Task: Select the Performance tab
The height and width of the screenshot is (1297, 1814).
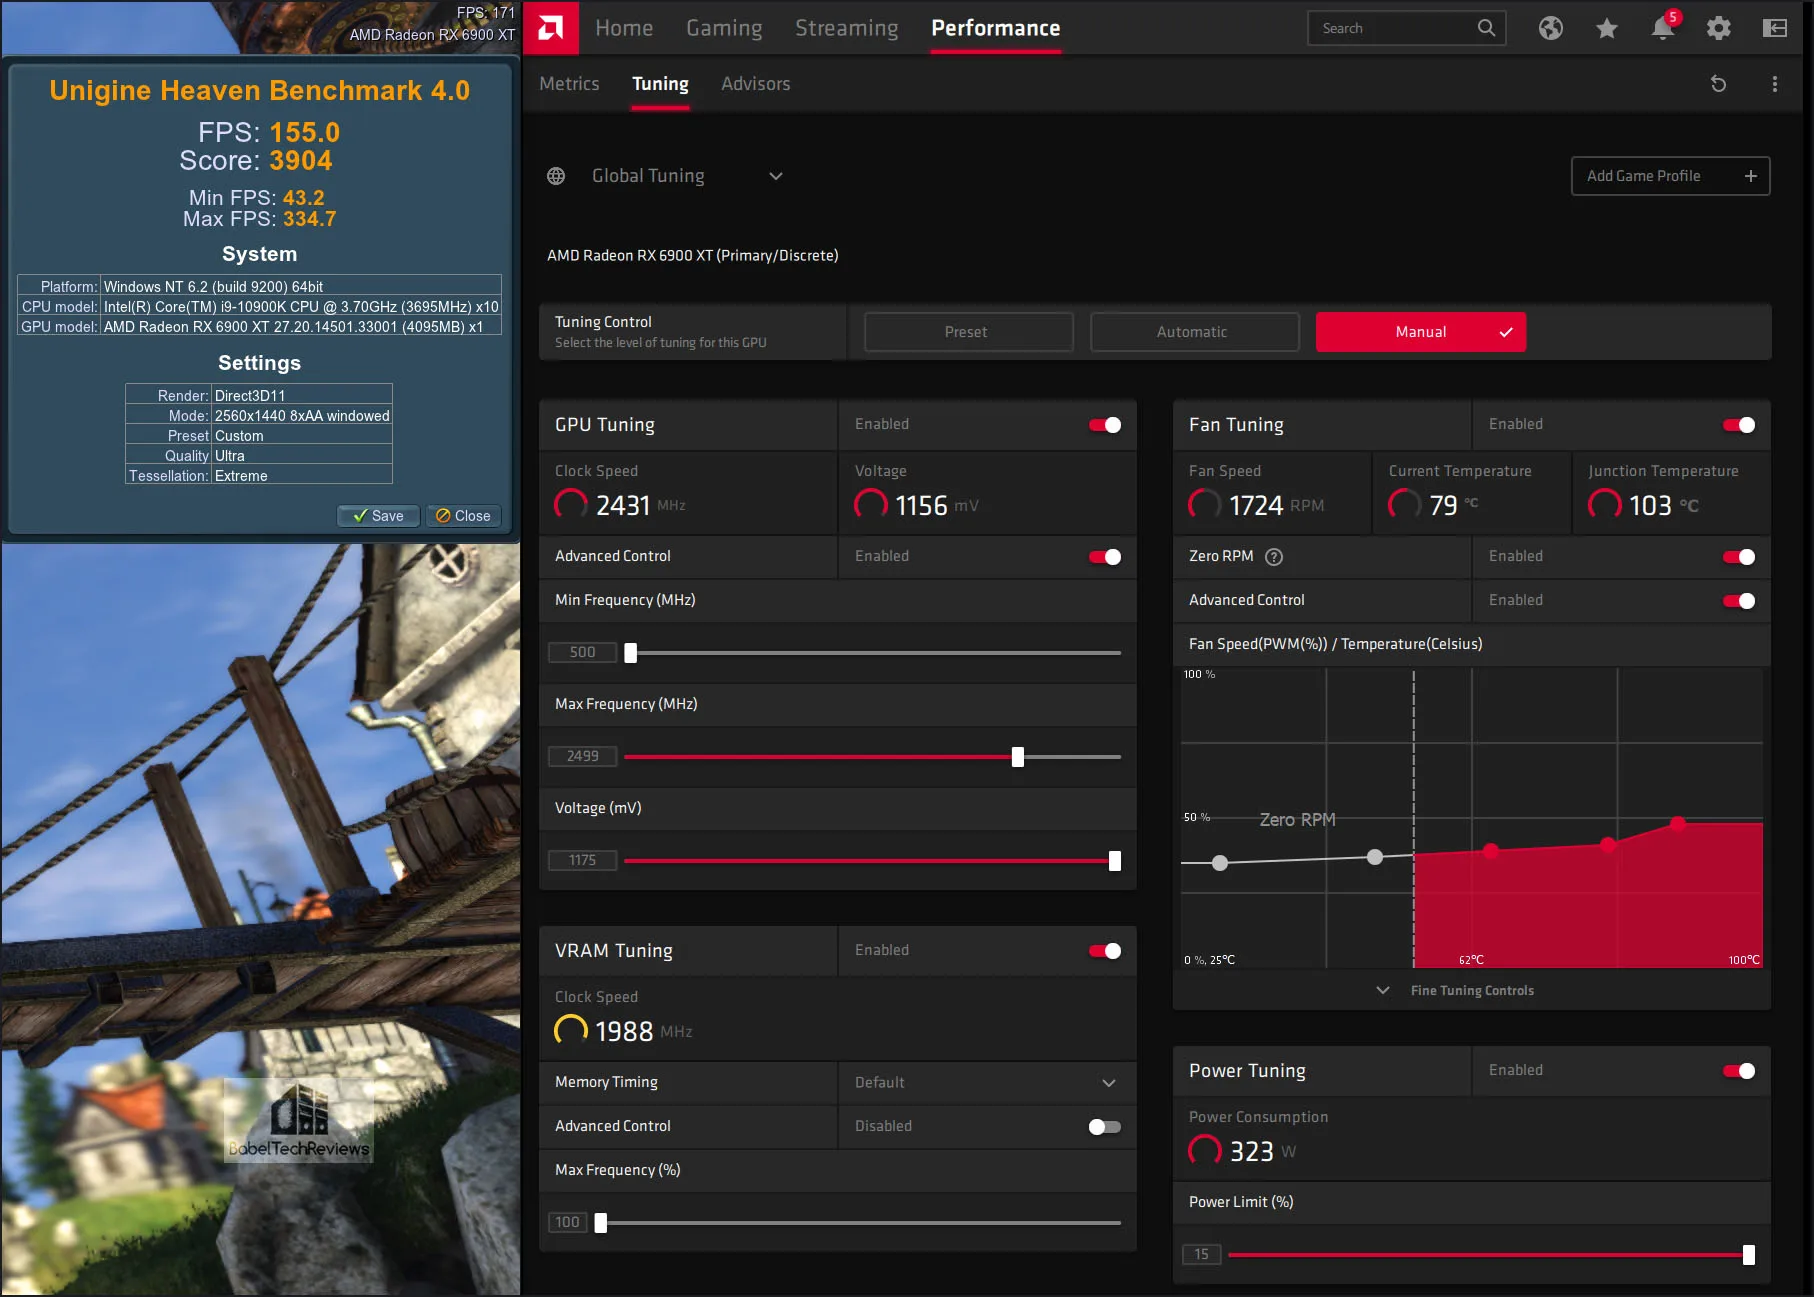Action: [x=995, y=28]
